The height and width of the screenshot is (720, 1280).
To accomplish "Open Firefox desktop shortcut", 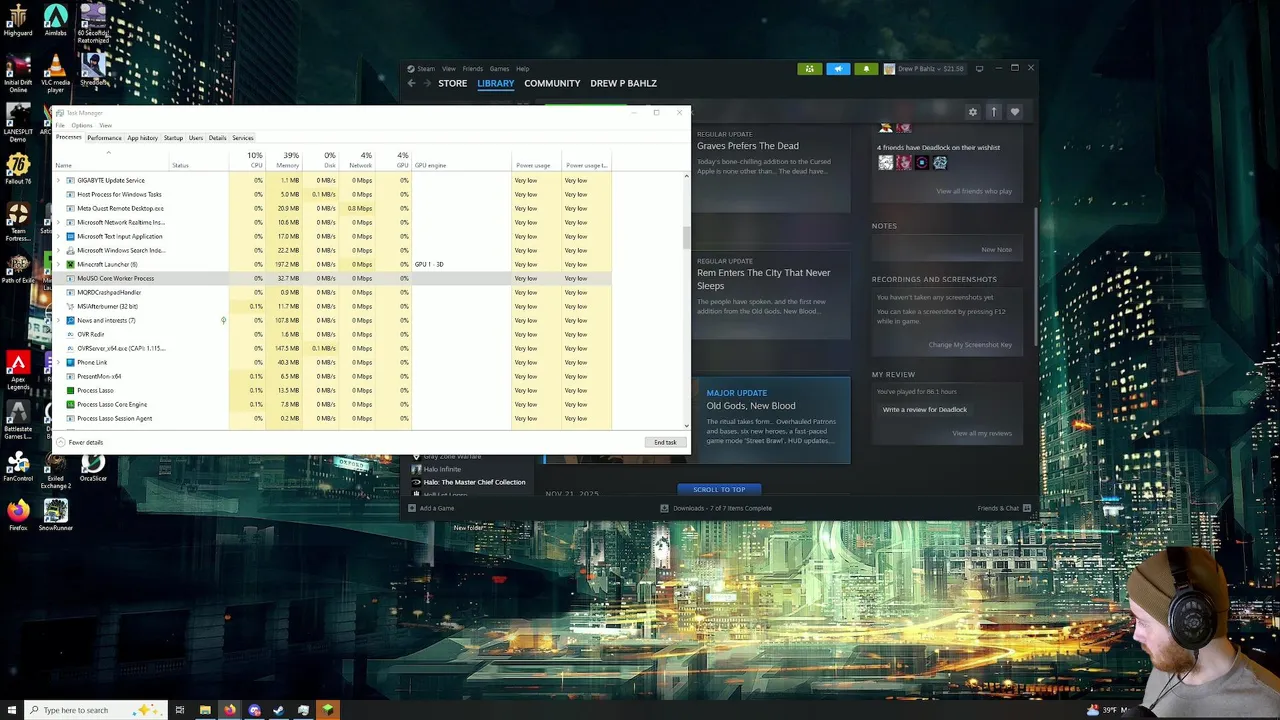I will (x=17, y=515).
